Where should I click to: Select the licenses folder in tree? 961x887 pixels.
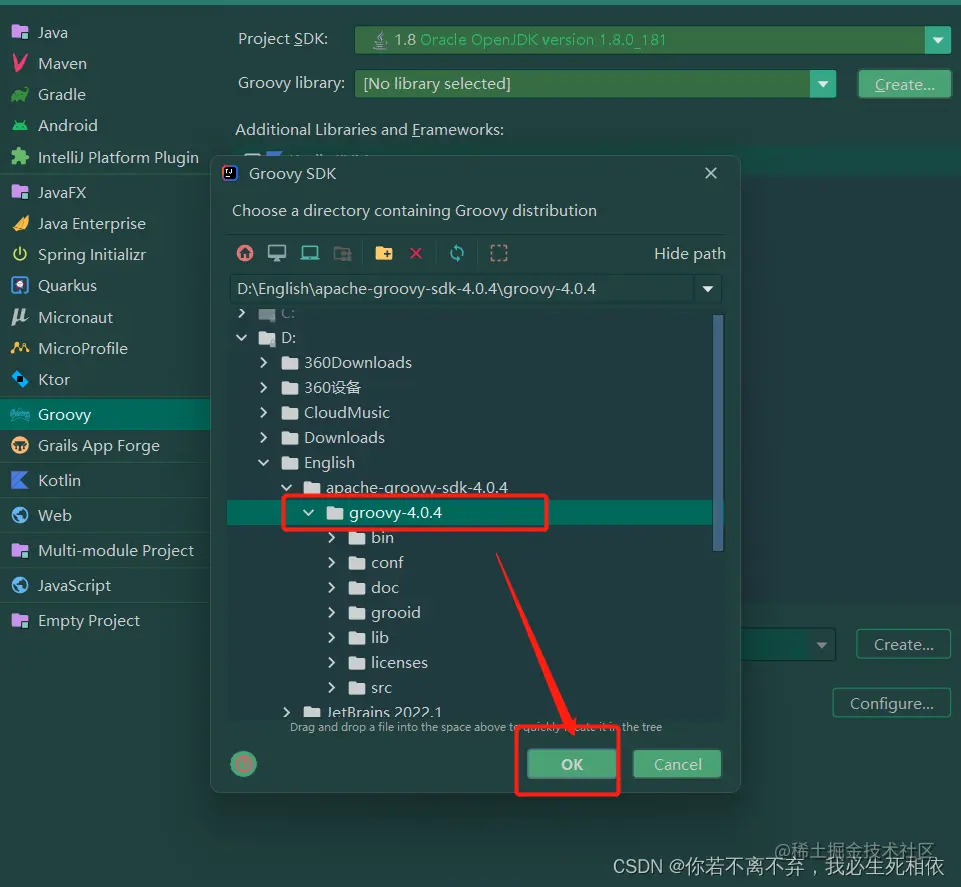pos(399,663)
